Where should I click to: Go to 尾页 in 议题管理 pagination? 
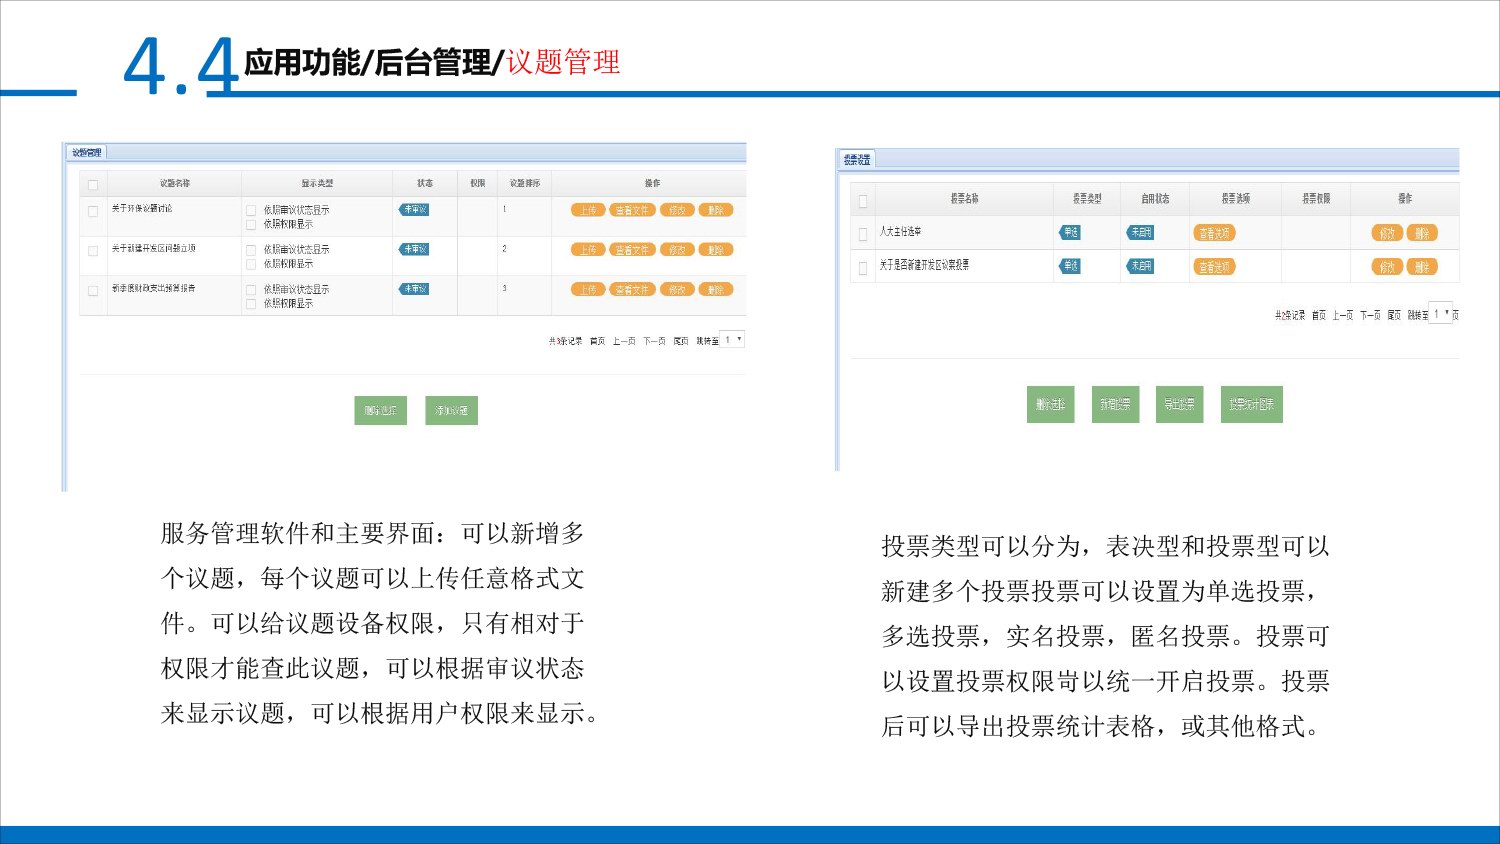[x=680, y=342]
